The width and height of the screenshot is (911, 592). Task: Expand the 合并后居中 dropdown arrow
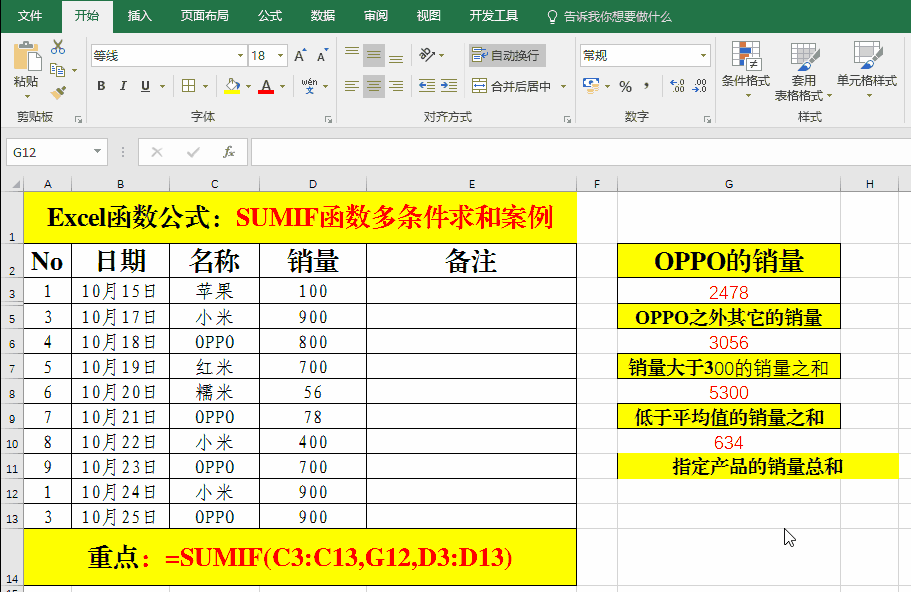(563, 87)
